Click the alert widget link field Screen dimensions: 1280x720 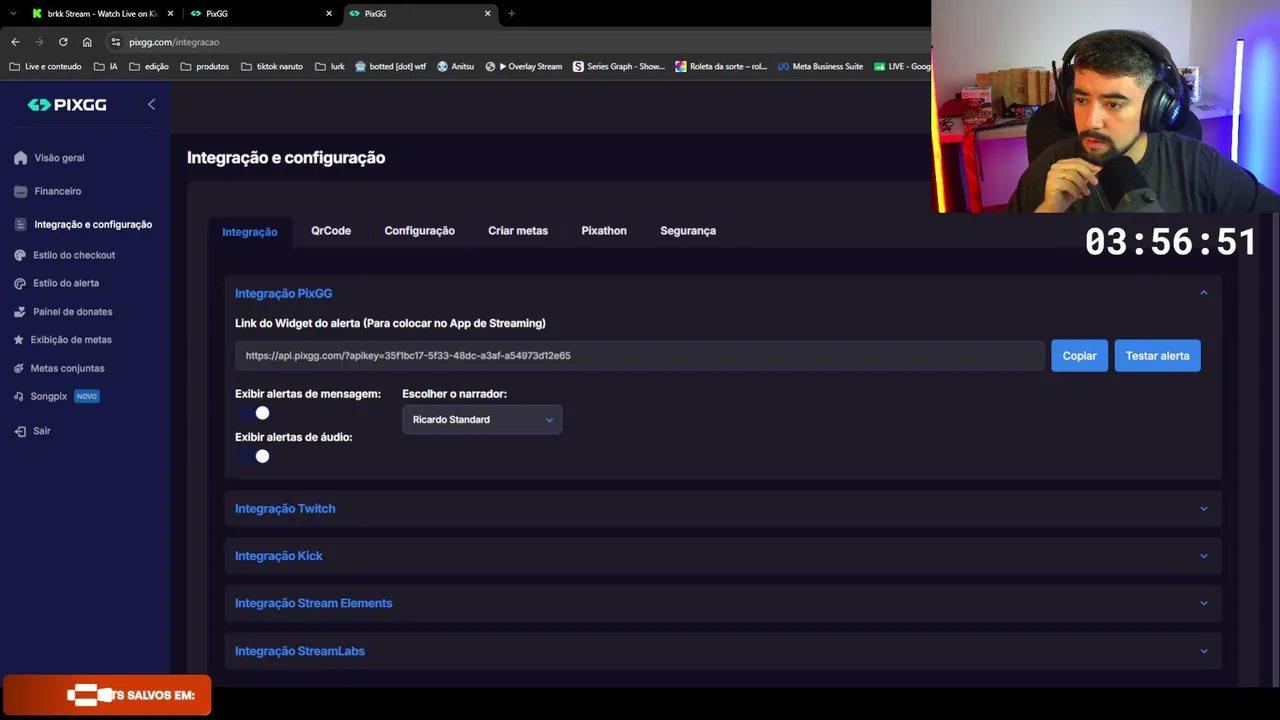point(640,356)
